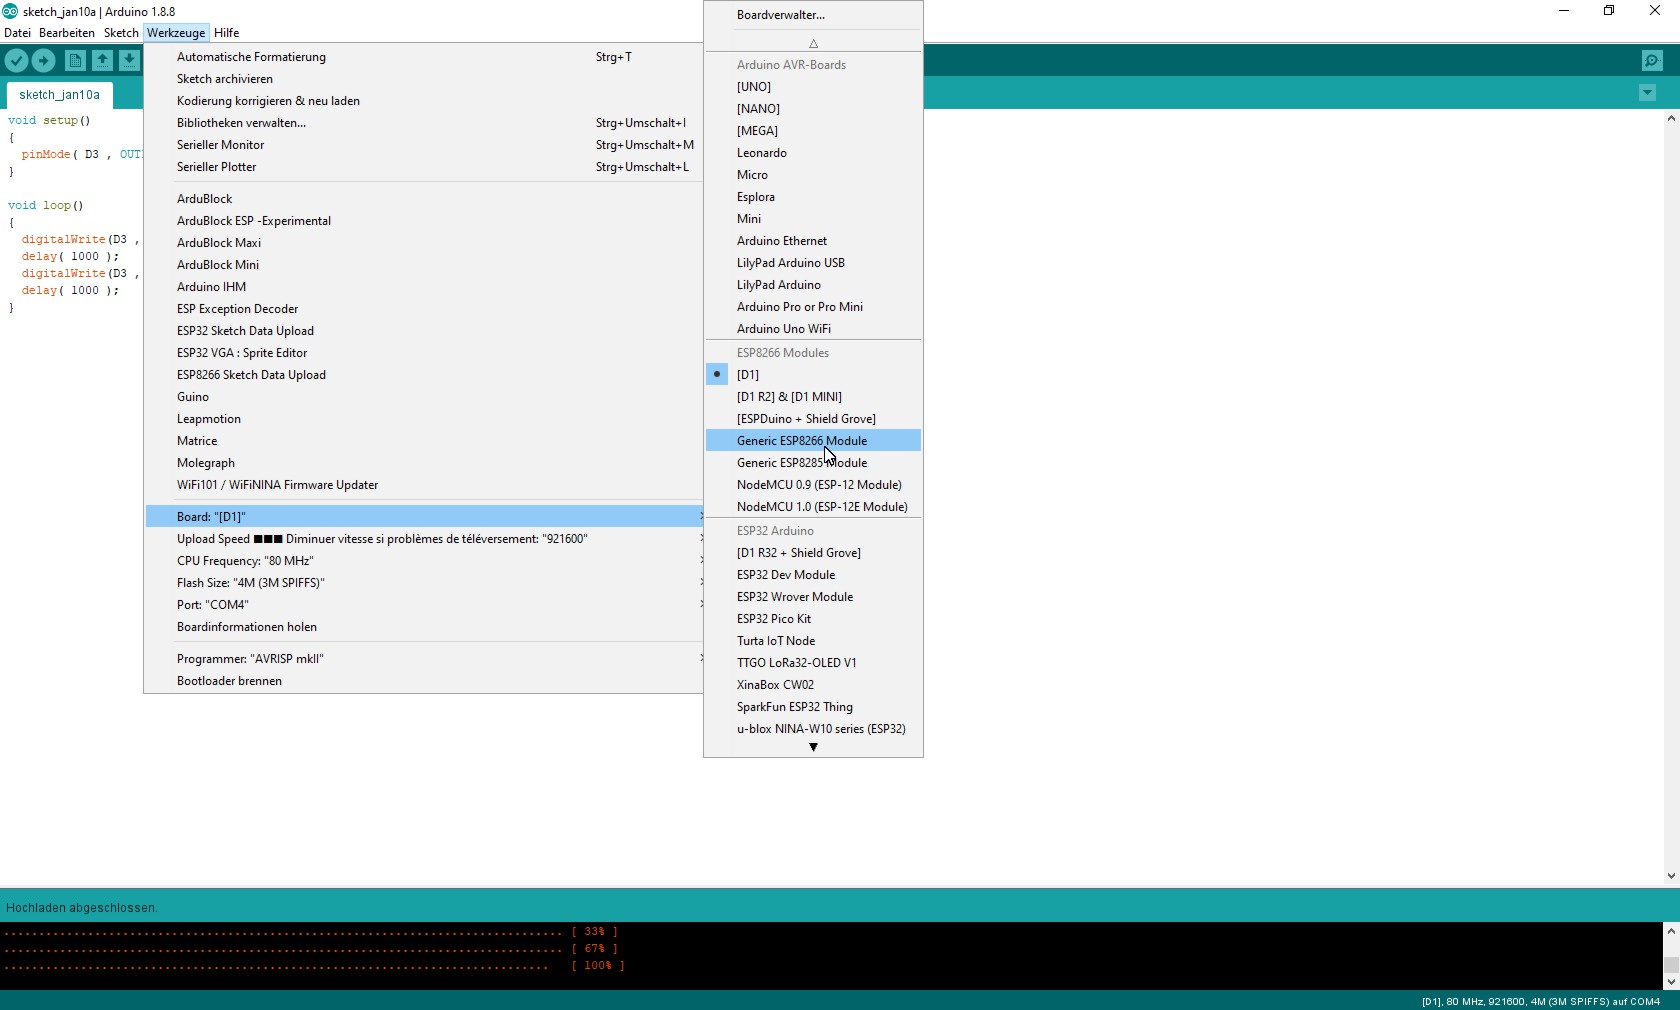The height and width of the screenshot is (1010, 1680).
Task: Click the Upload arrow icon
Action: point(43,61)
